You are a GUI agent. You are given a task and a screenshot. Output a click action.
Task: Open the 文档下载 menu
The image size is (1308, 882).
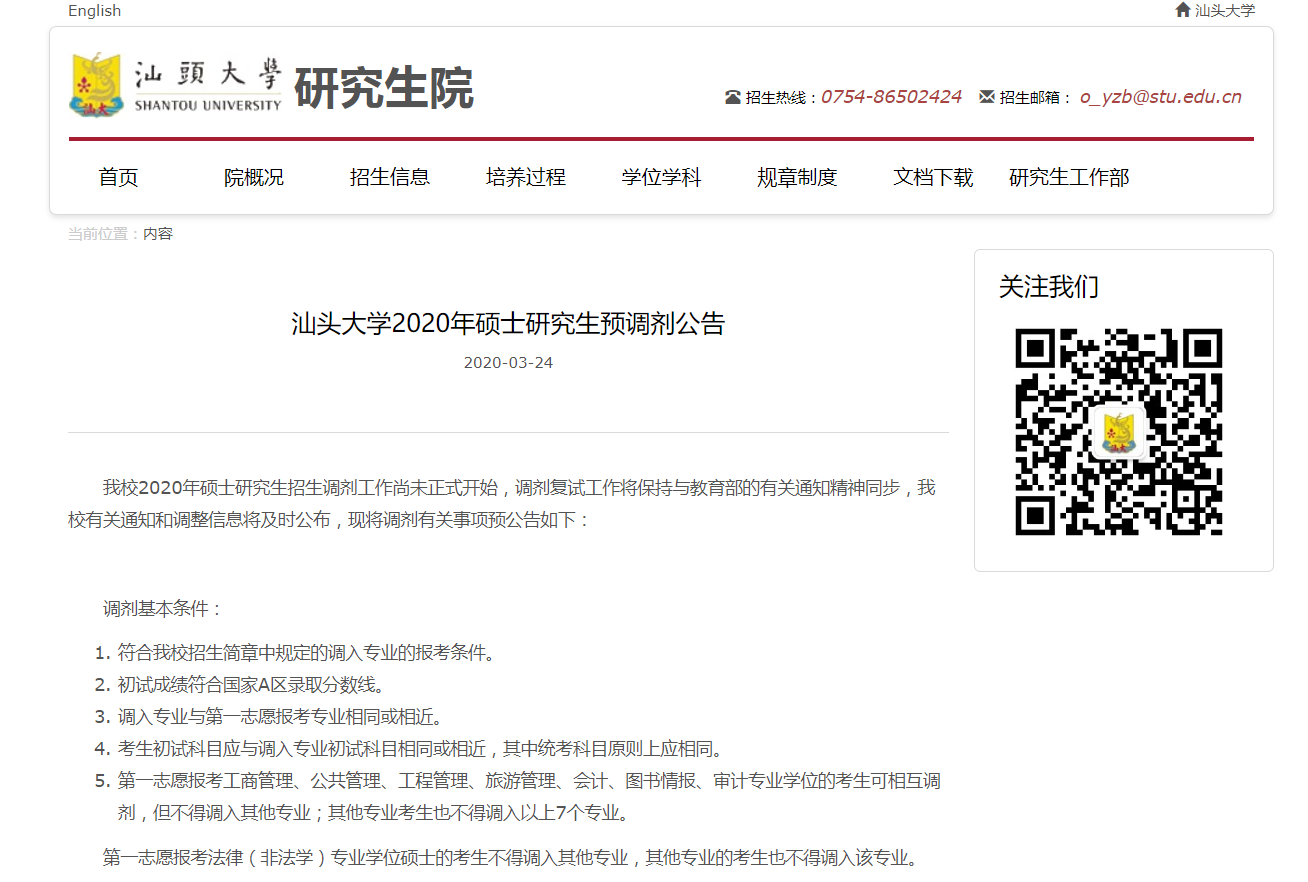click(x=933, y=178)
